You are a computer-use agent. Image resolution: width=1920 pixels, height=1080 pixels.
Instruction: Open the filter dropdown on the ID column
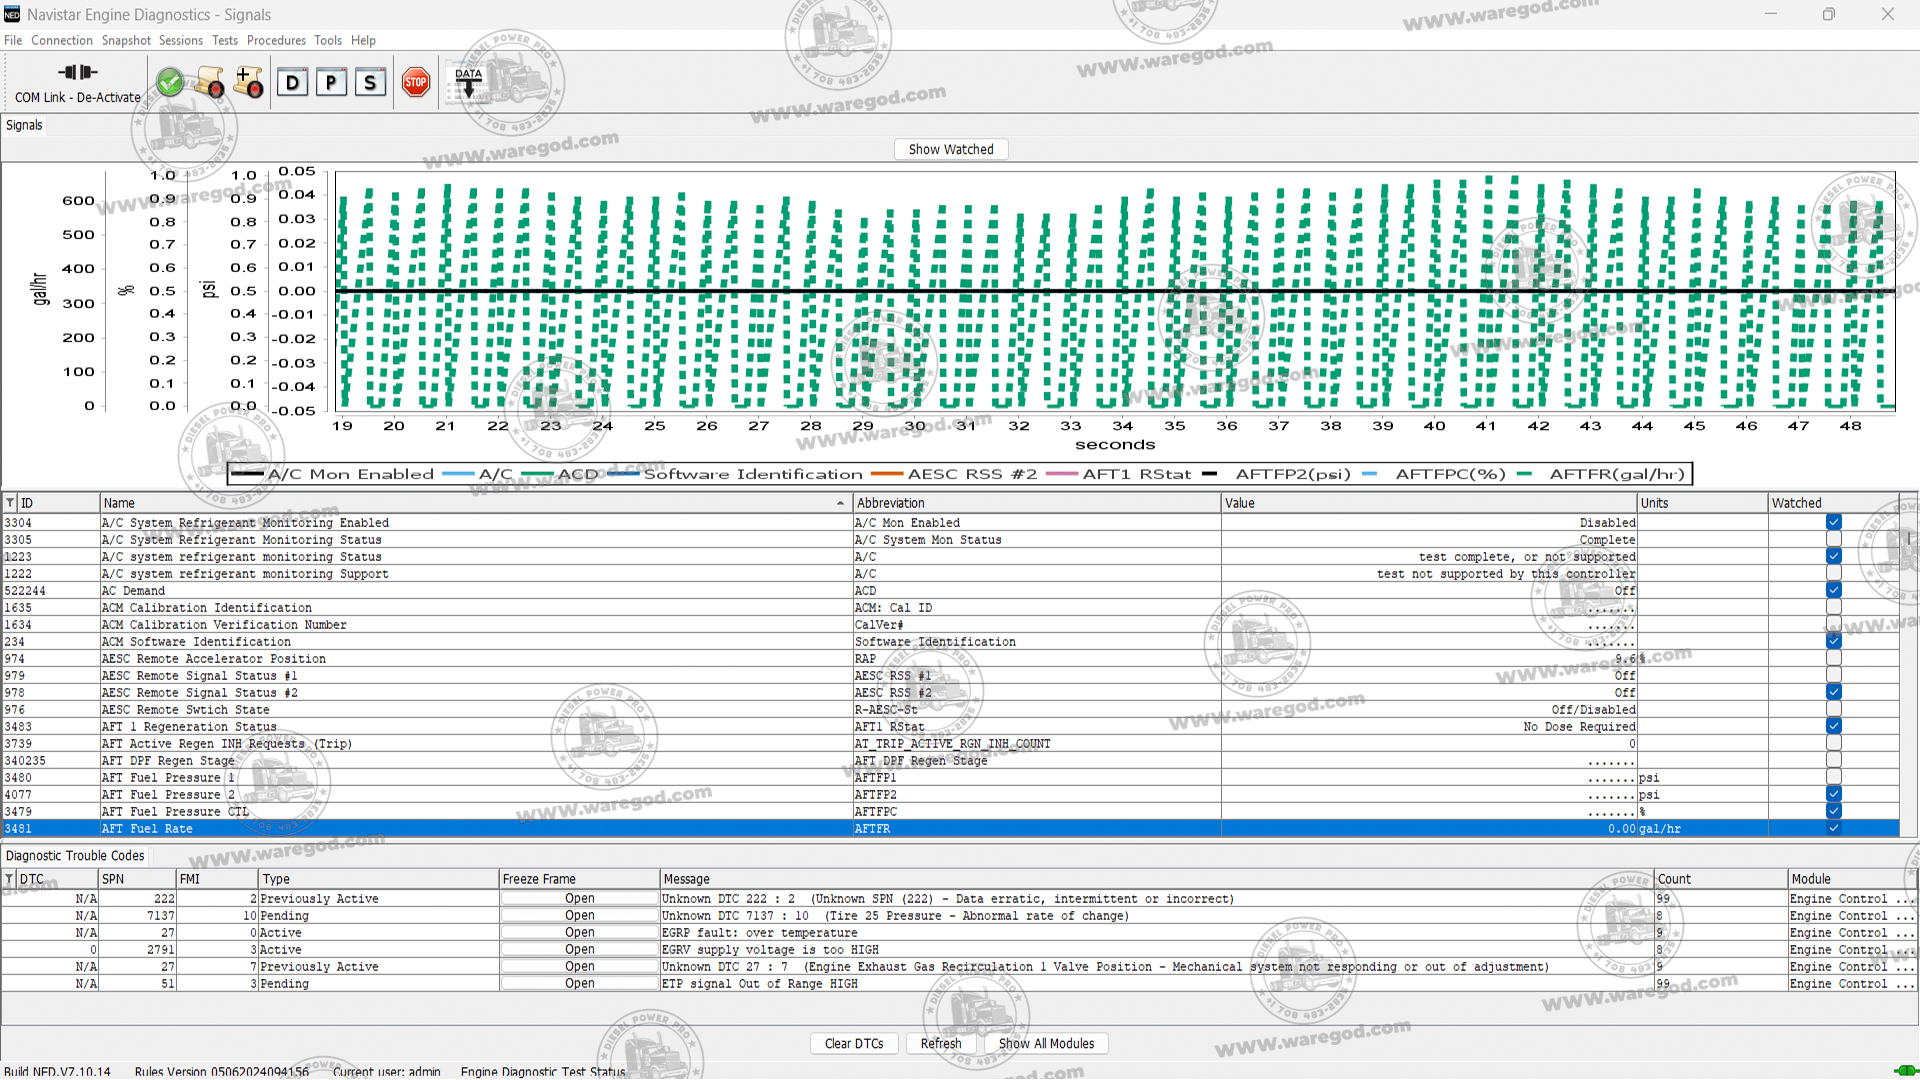[9, 502]
